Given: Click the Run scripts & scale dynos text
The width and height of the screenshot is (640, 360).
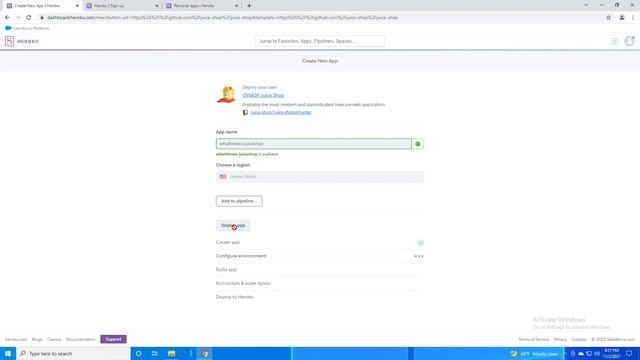Looking at the screenshot, I should tap(243, 283).
